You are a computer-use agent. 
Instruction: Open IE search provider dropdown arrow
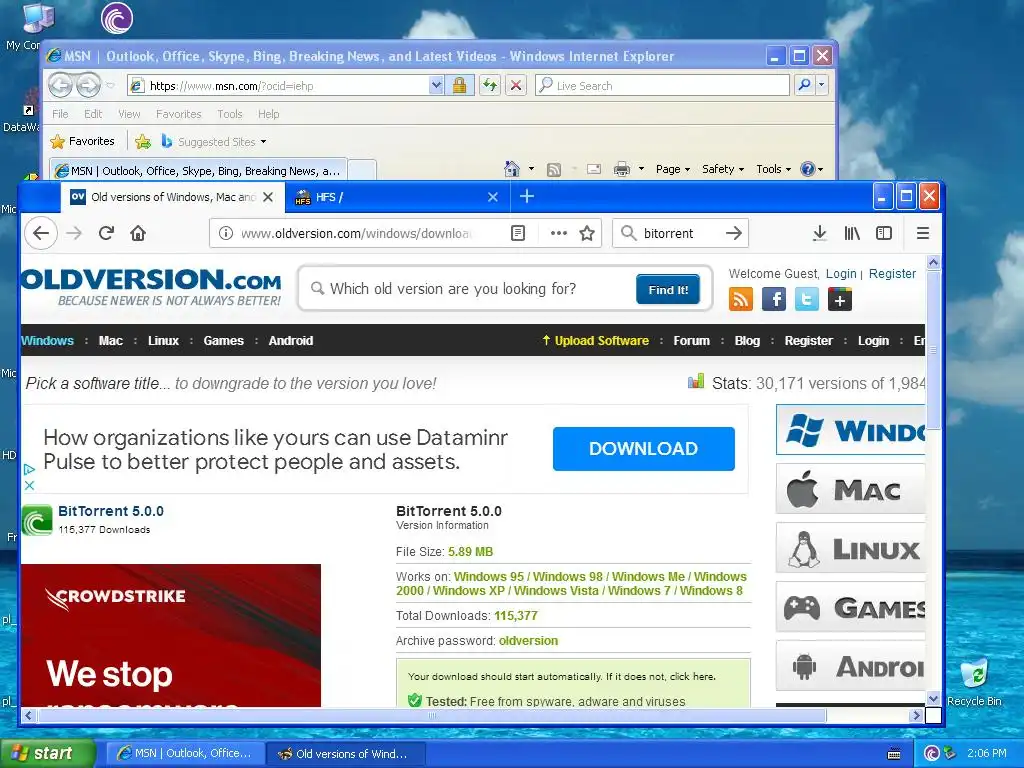(x=822, y=85)
